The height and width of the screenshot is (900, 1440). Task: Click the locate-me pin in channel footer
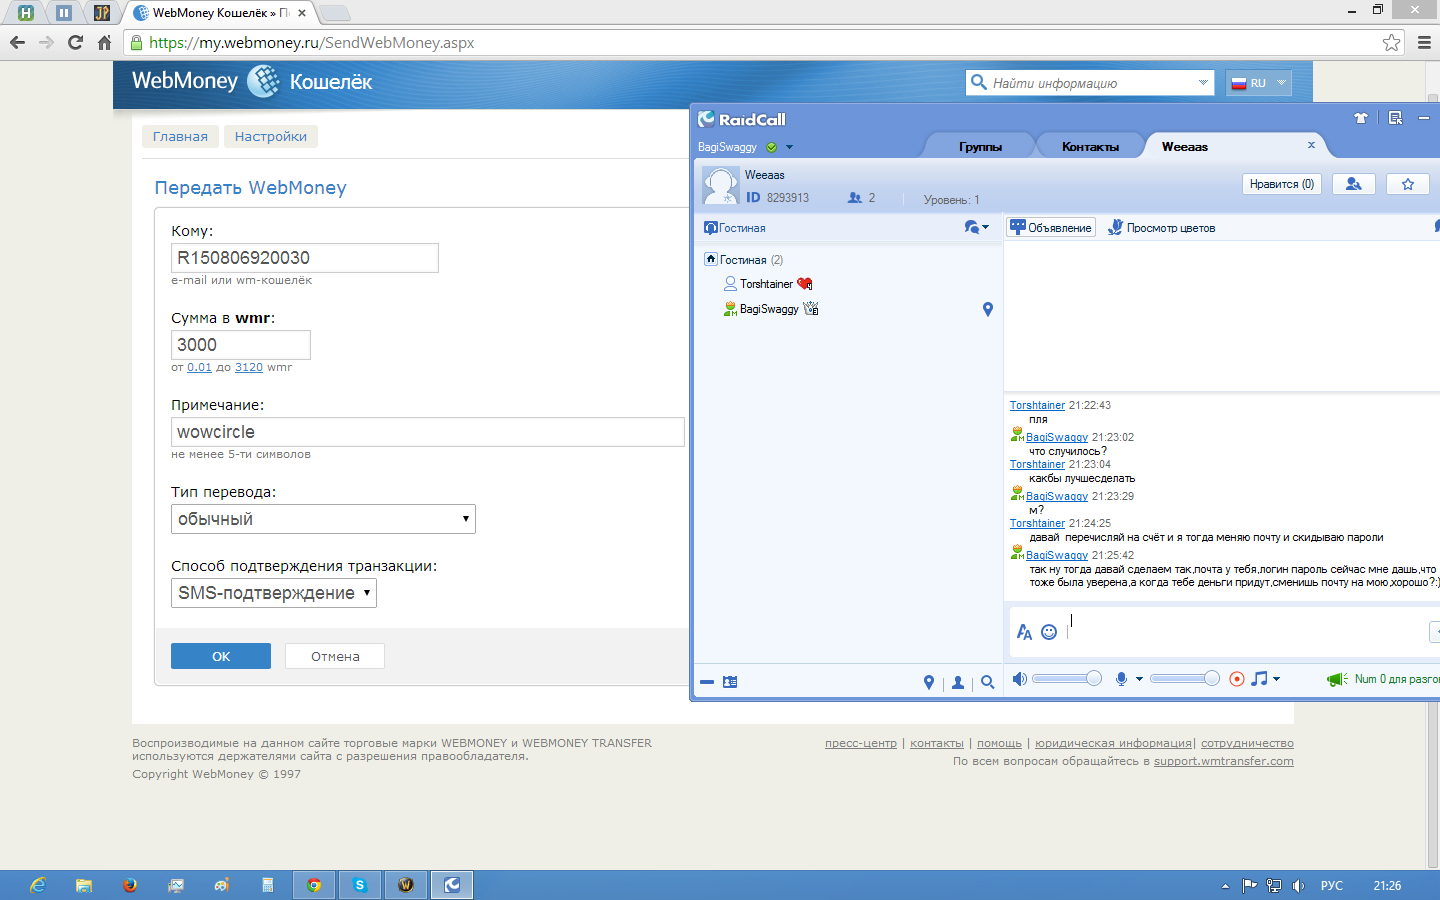(929, 682)
